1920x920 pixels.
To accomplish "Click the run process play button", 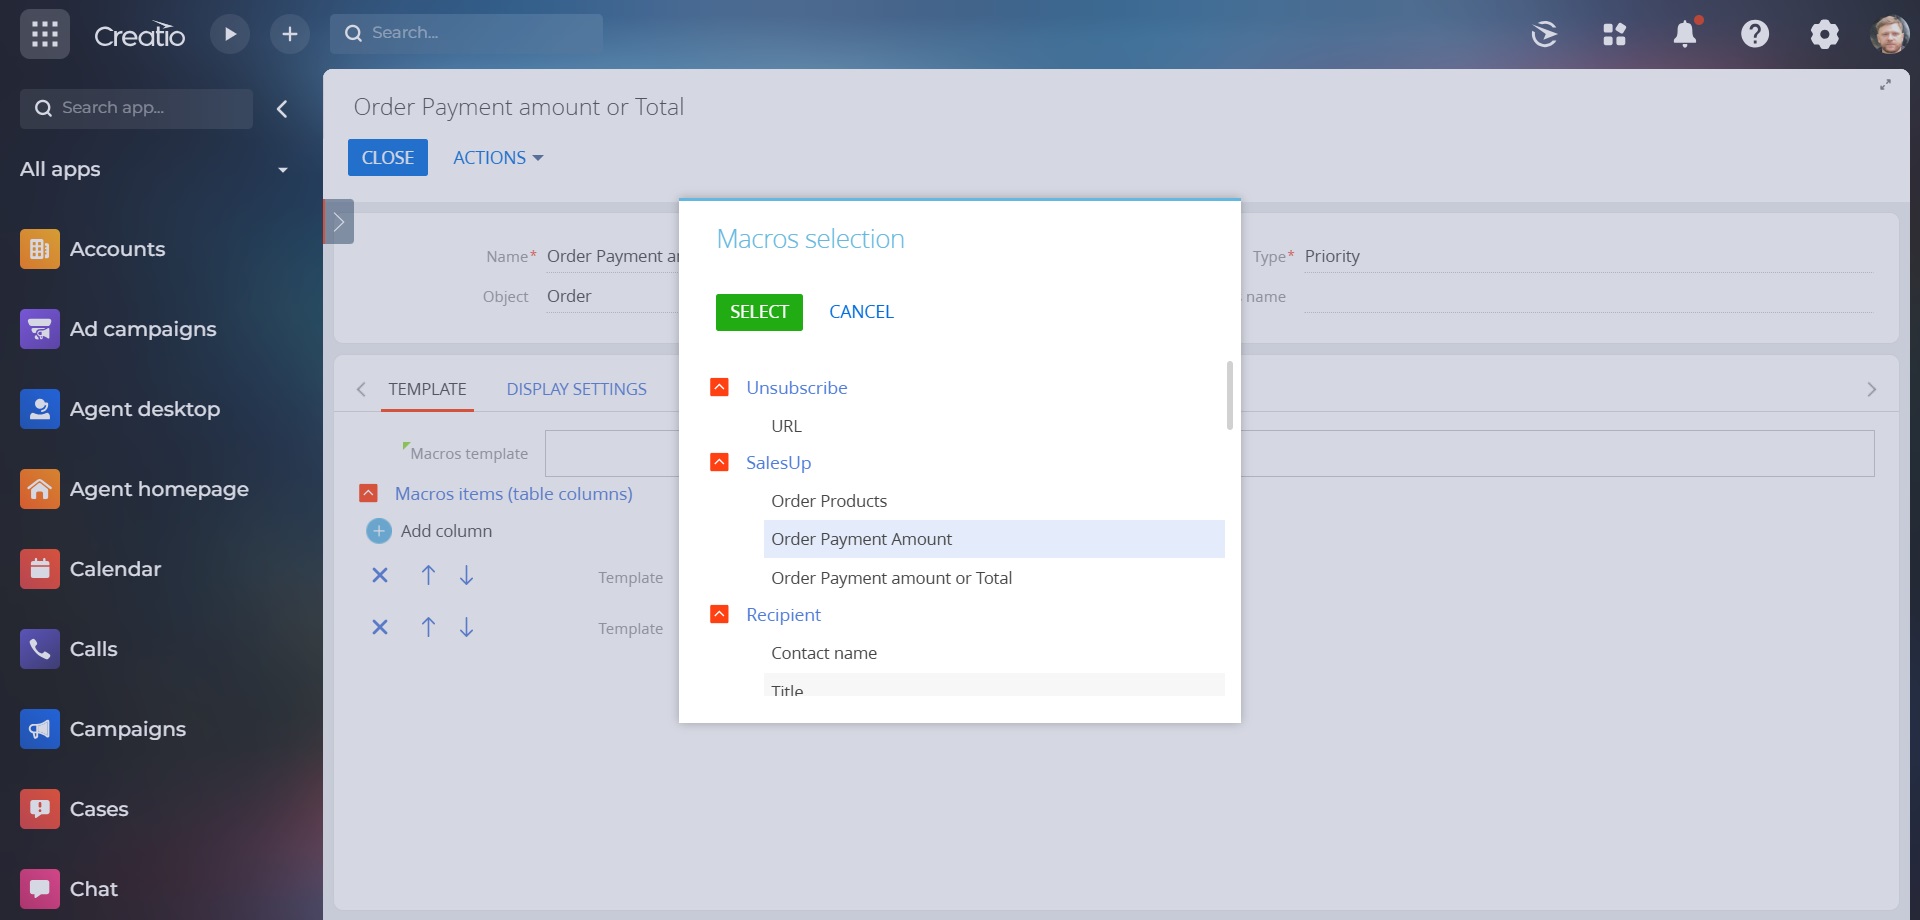I will (230, 34).
